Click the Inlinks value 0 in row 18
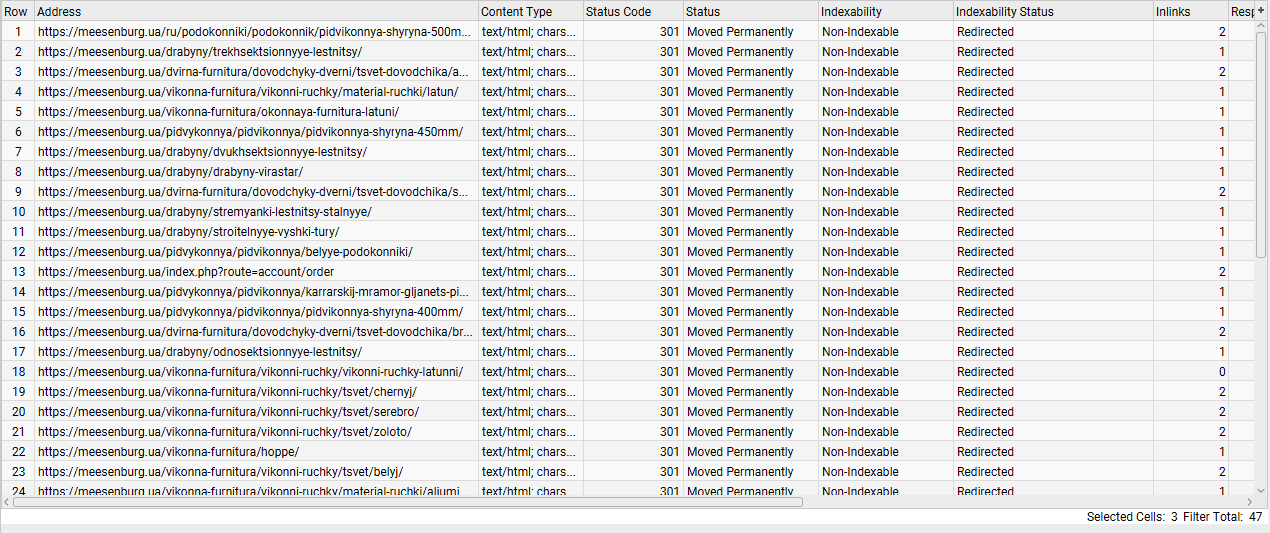1270x533 pixels. 1221,372
